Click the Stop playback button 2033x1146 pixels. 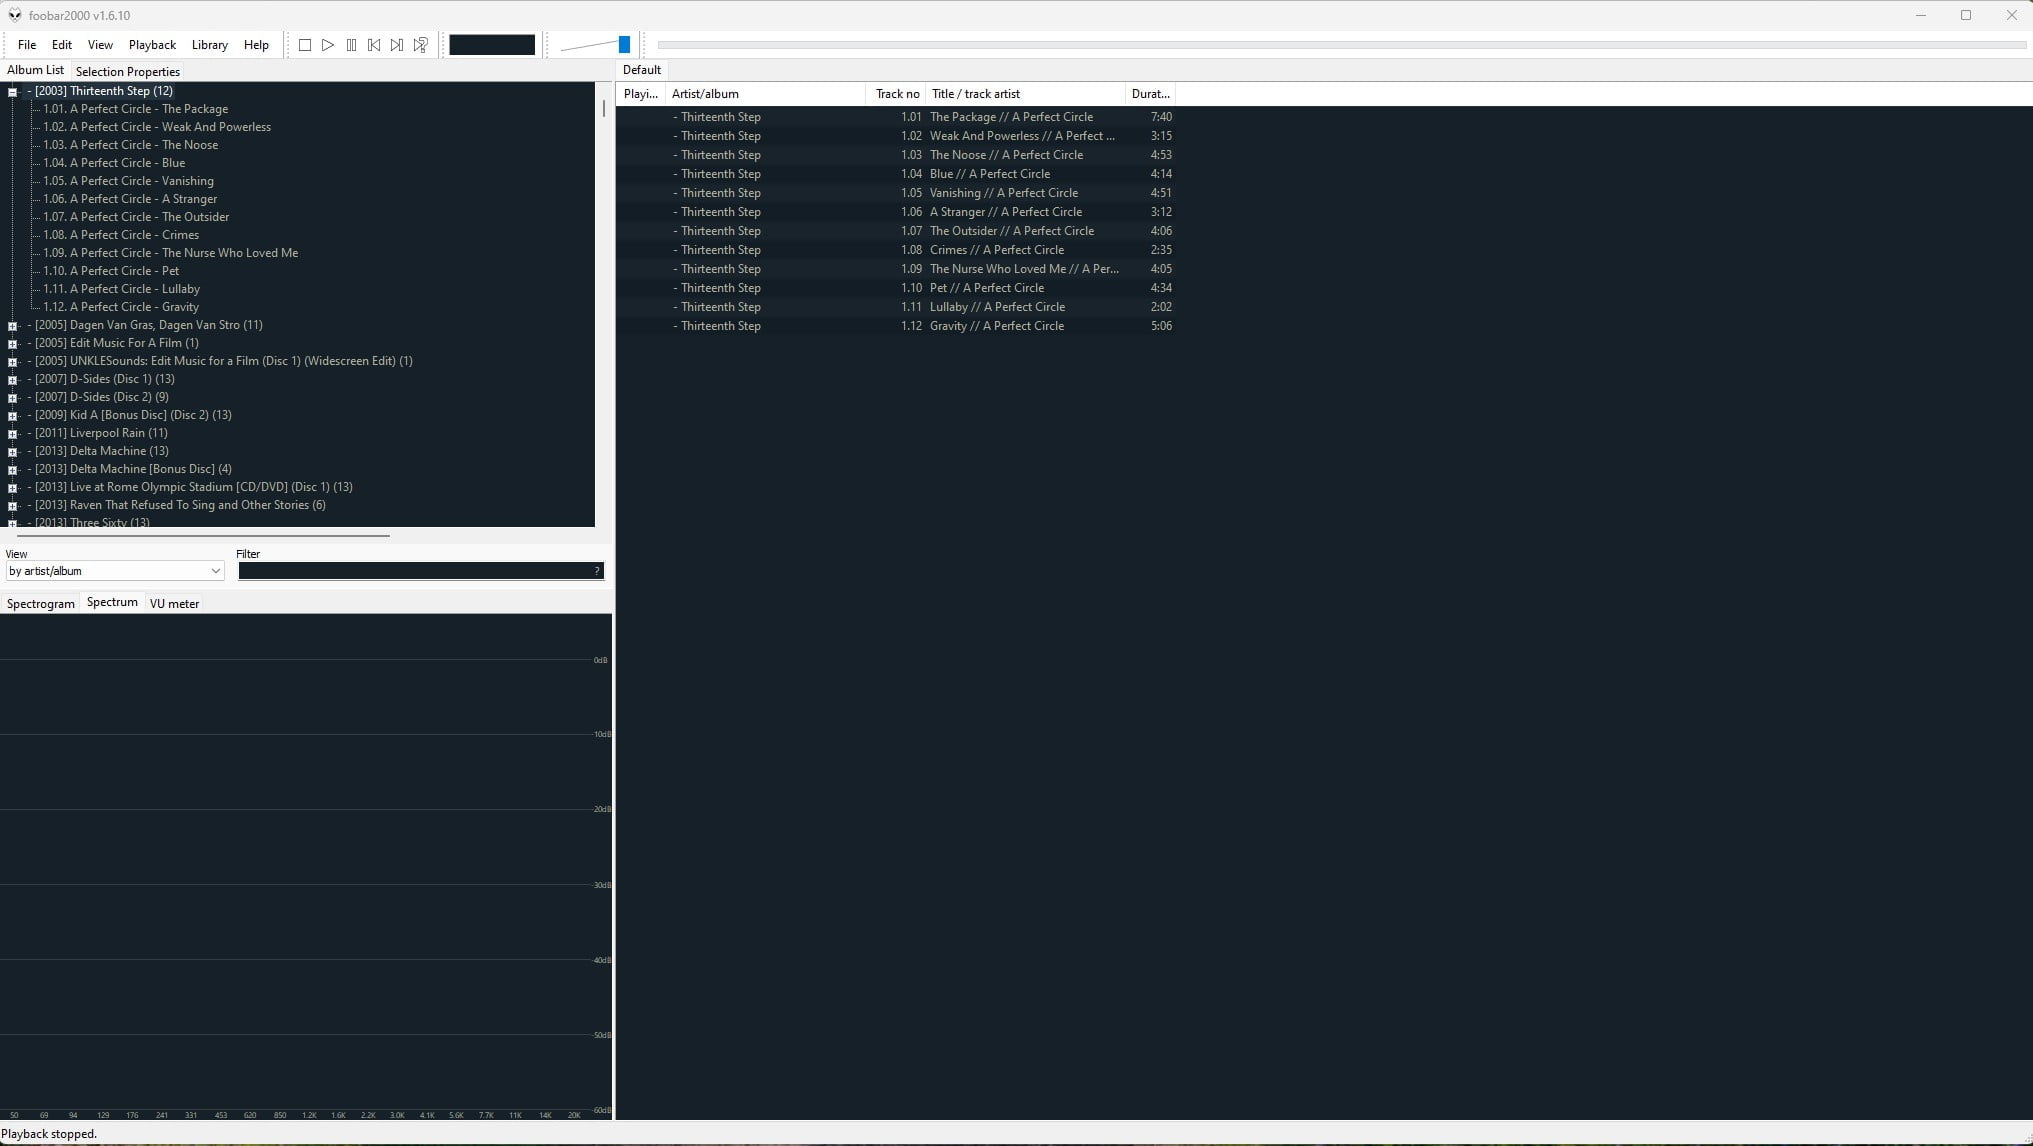(305, 45)
